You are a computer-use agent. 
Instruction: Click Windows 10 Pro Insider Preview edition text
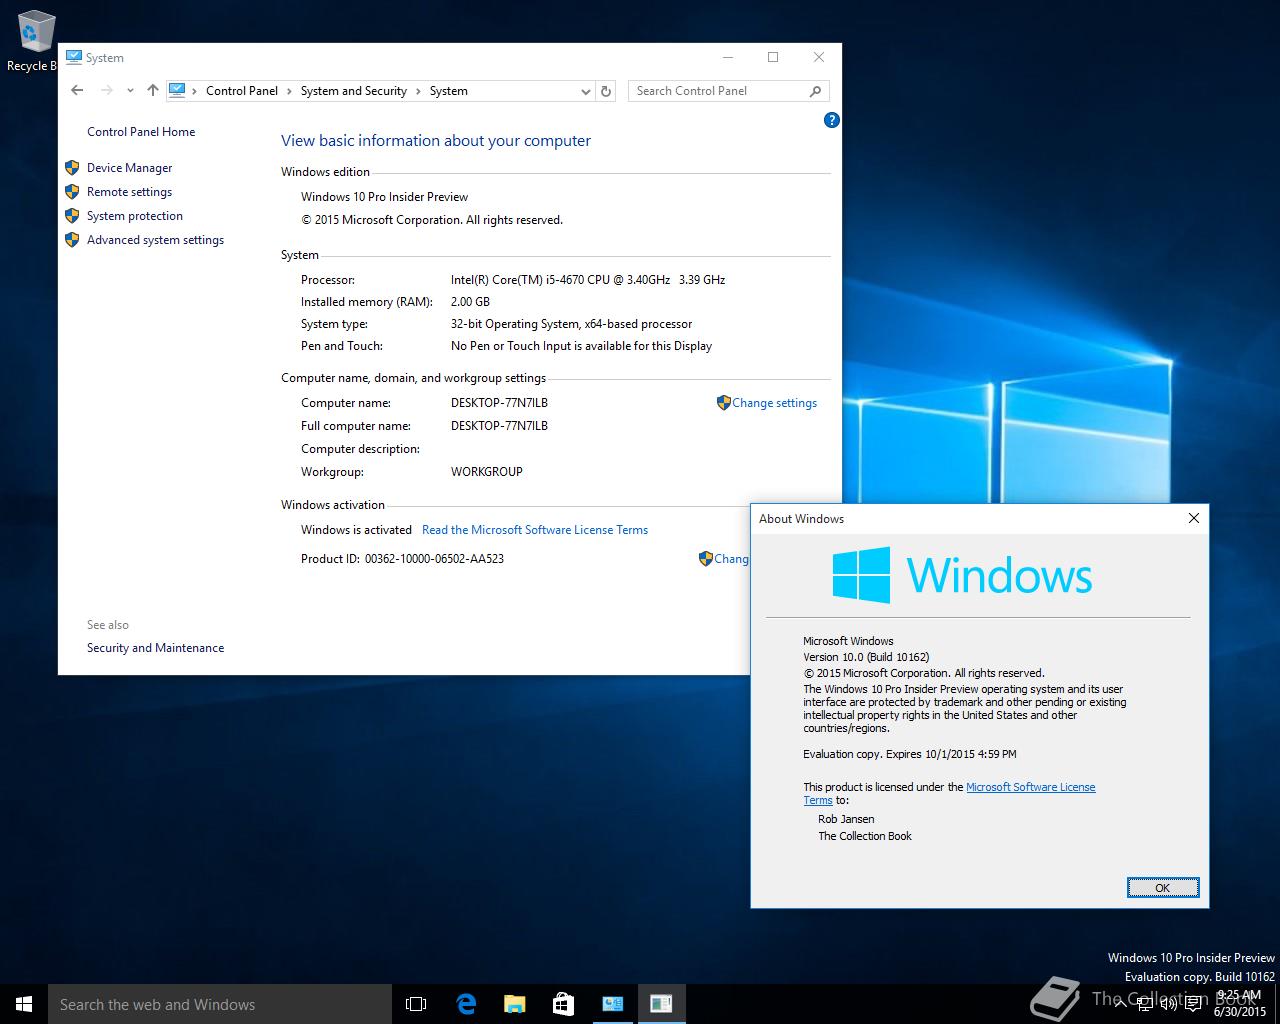pos(384,197)
